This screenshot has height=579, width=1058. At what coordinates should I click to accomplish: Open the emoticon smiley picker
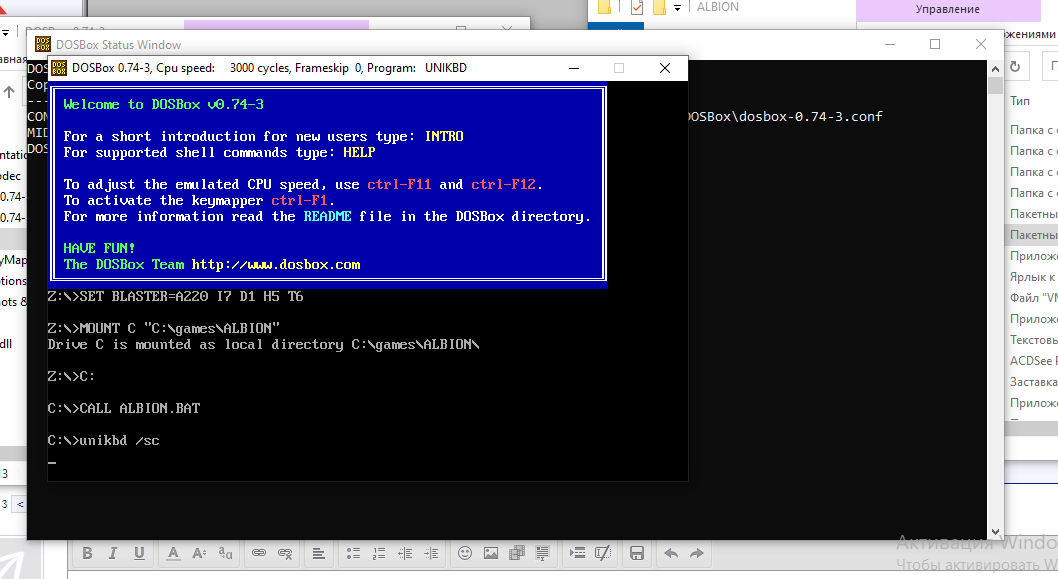pos(465,553)
